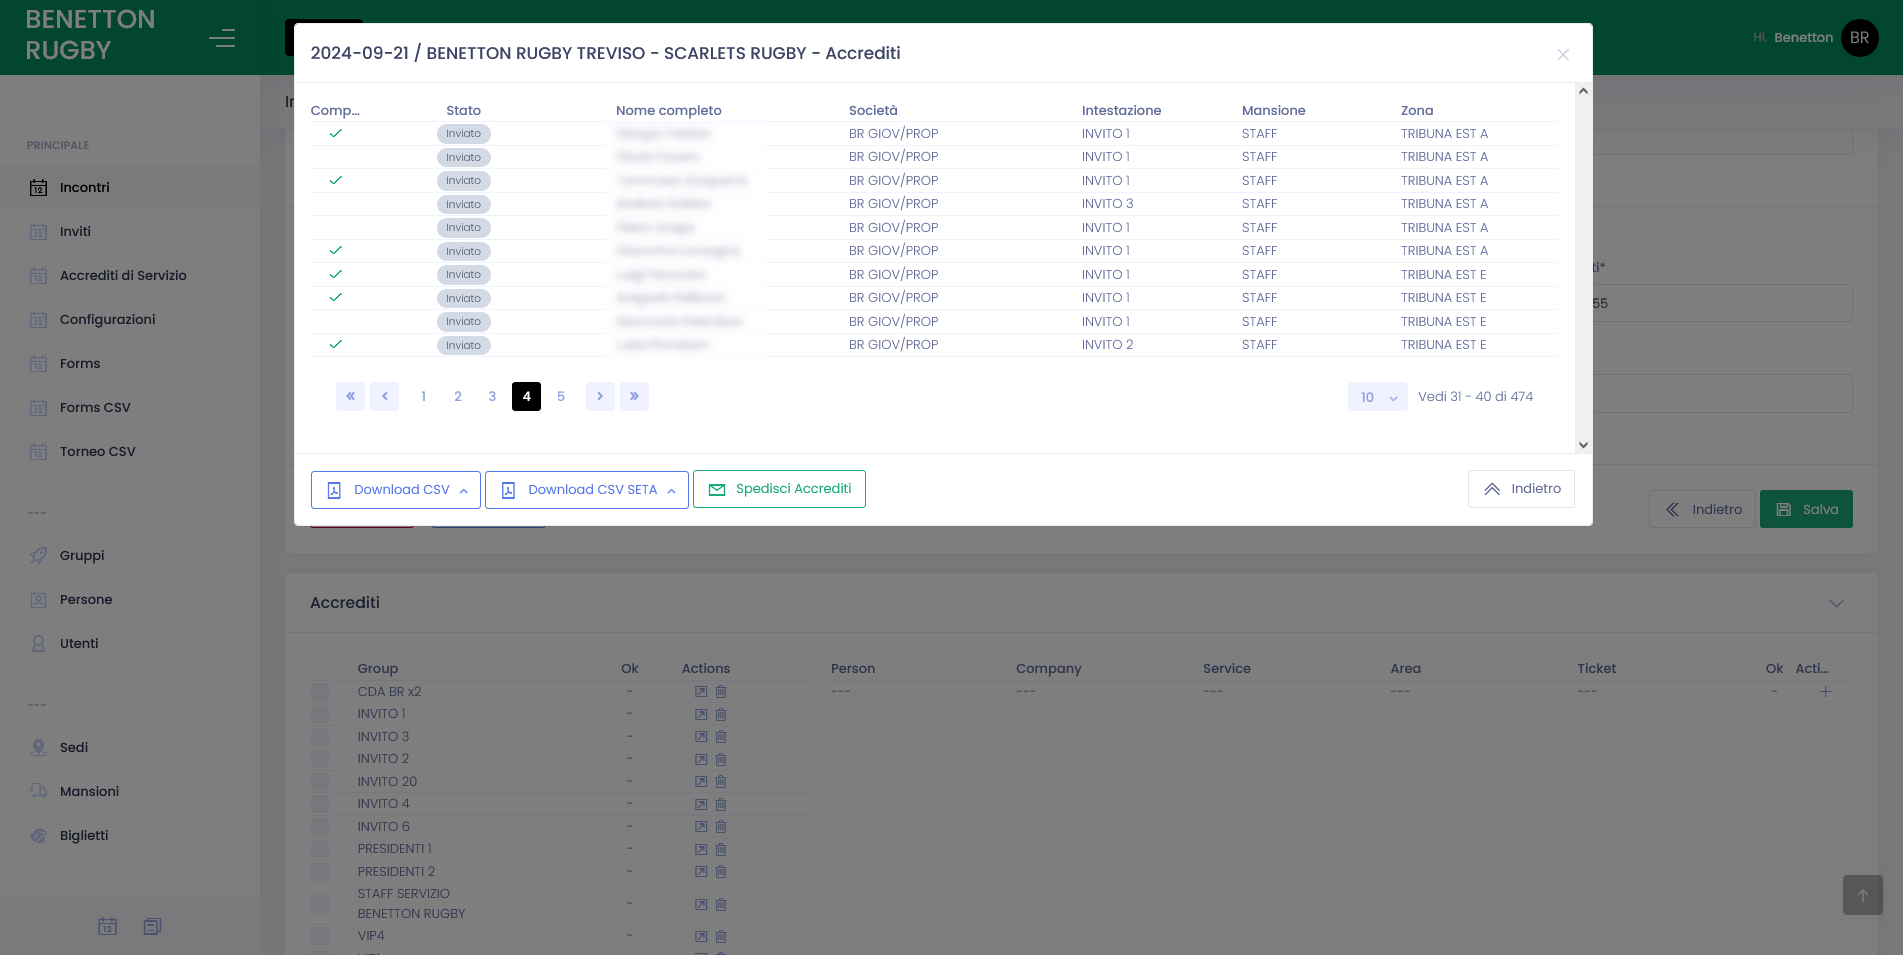
Task: Open the Download CSV SETA dropdown button
Action: (x=587, y=490)
